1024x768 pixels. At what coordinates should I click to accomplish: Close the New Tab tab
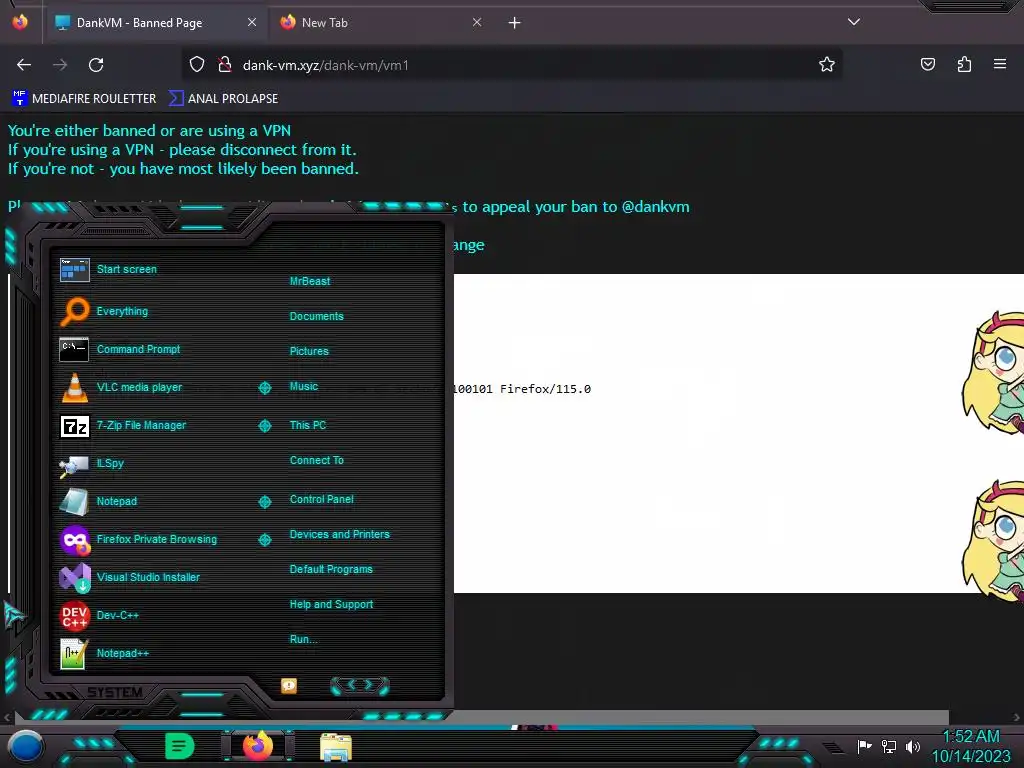[477, 23]
